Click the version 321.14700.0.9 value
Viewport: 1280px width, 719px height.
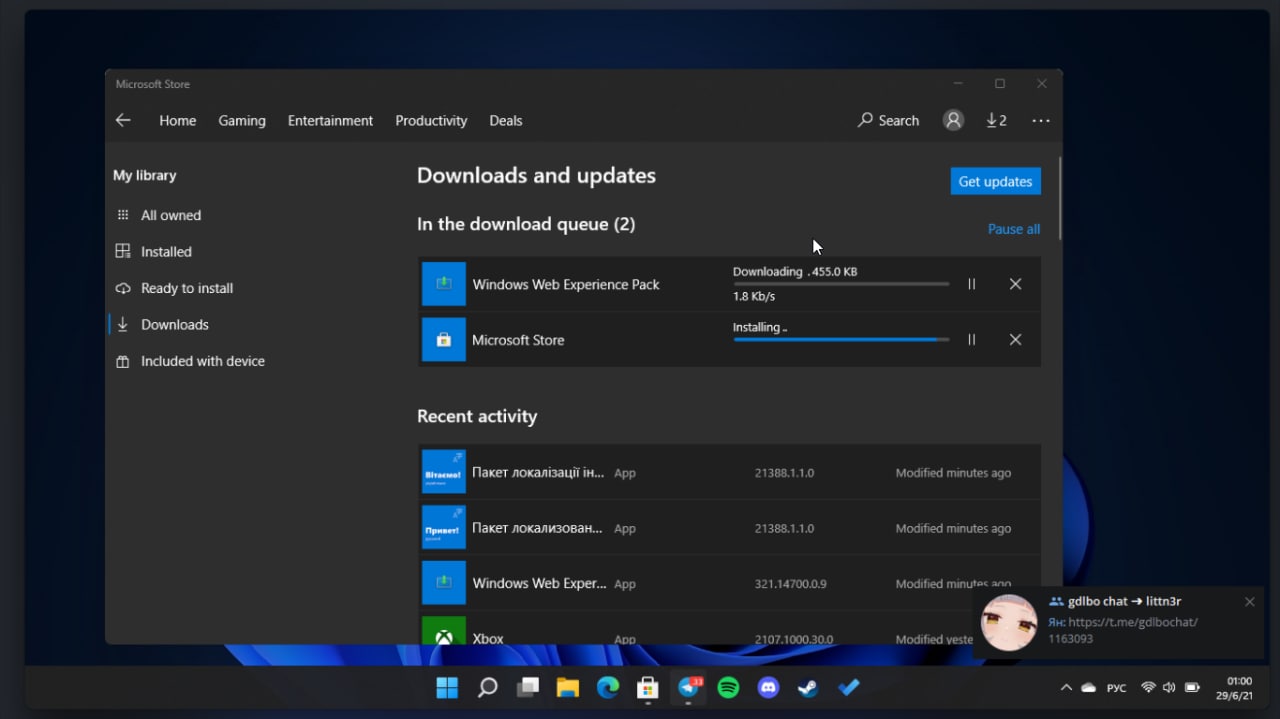(790, 584)
